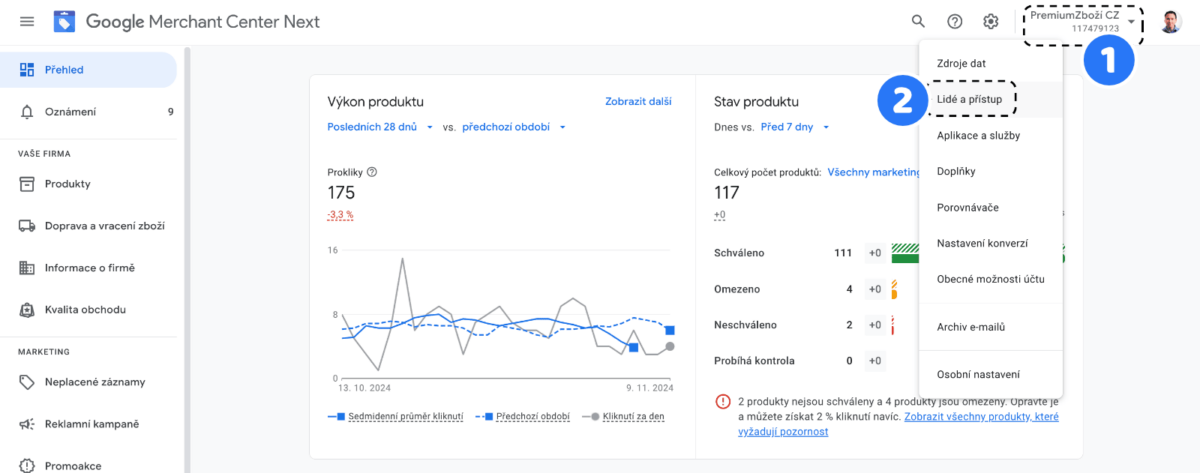Open the user profile avatar
Image resolution: width=1200 pixels, height=473 pixels.
click(1170, 21)
